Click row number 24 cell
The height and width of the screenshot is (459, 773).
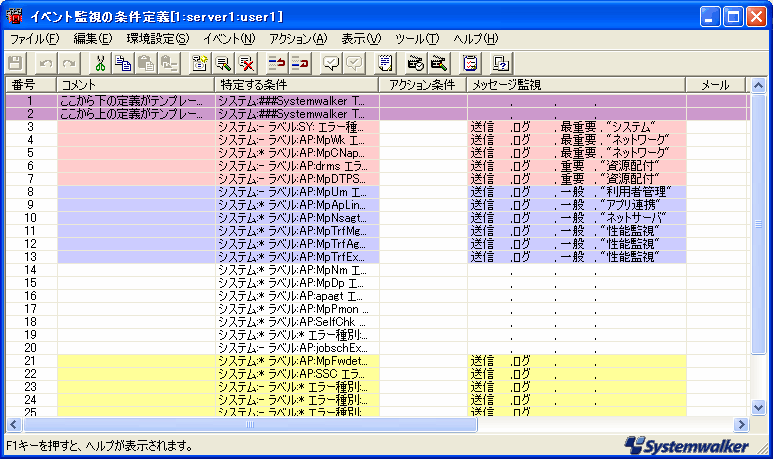click(x=31, y=400)
